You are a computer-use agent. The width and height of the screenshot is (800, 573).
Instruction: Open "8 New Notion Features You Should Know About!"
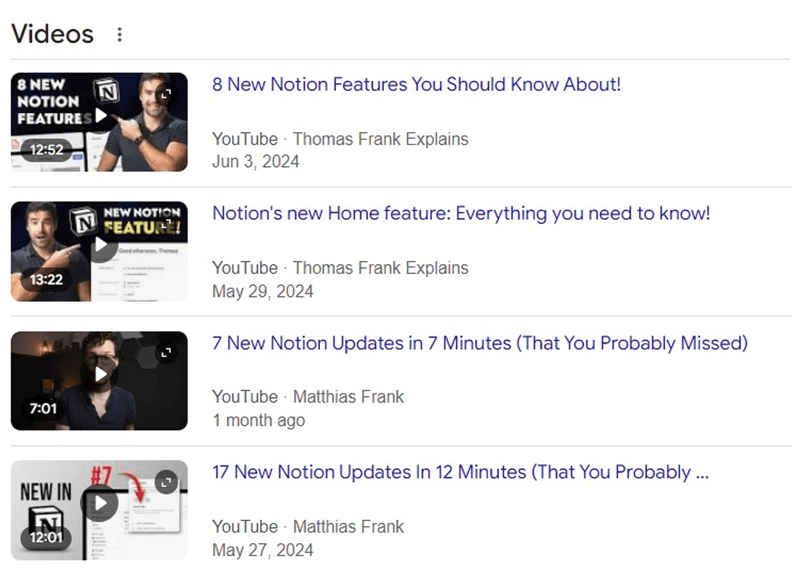416,85
